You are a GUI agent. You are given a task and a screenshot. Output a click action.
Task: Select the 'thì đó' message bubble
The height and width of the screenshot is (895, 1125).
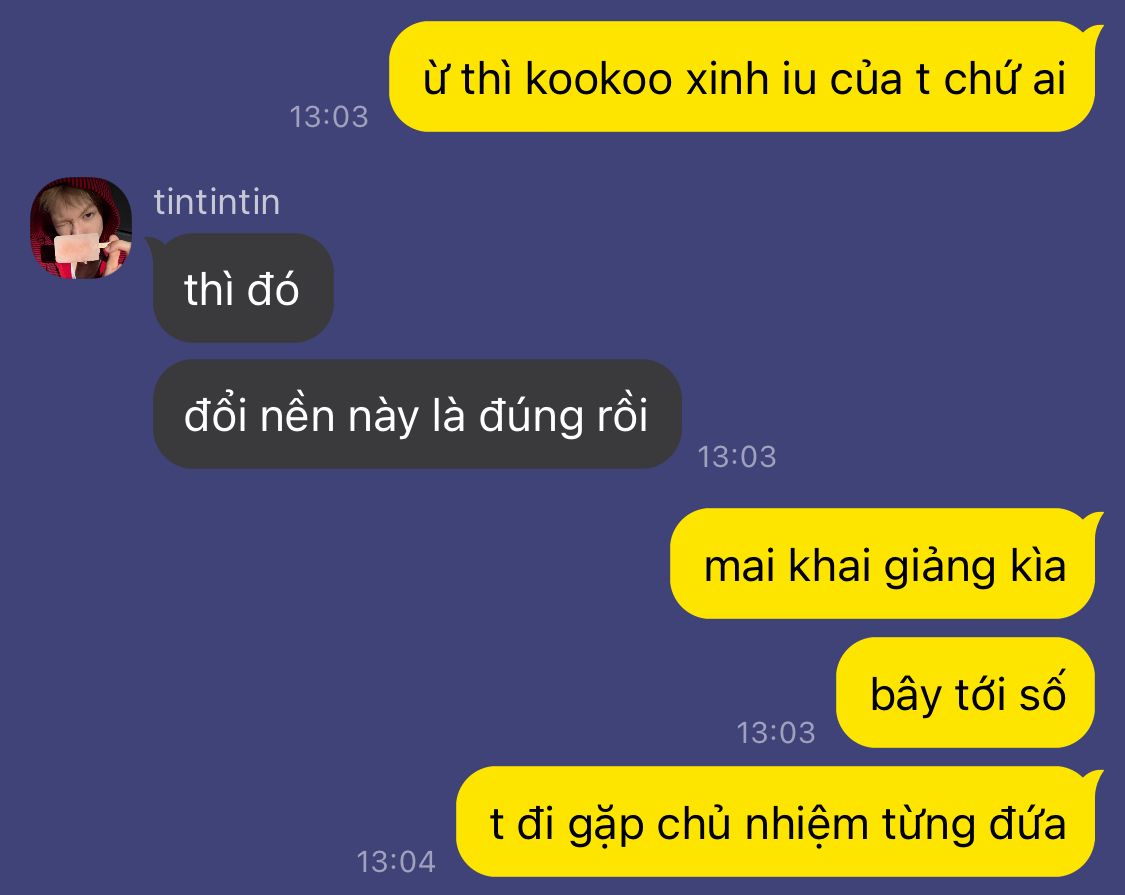point(243,288)
